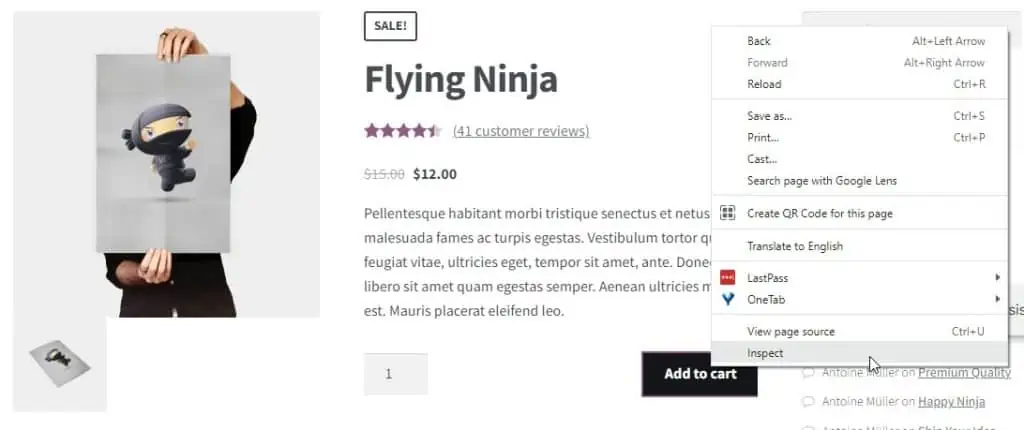Select Translate to English option

(794, 246)
